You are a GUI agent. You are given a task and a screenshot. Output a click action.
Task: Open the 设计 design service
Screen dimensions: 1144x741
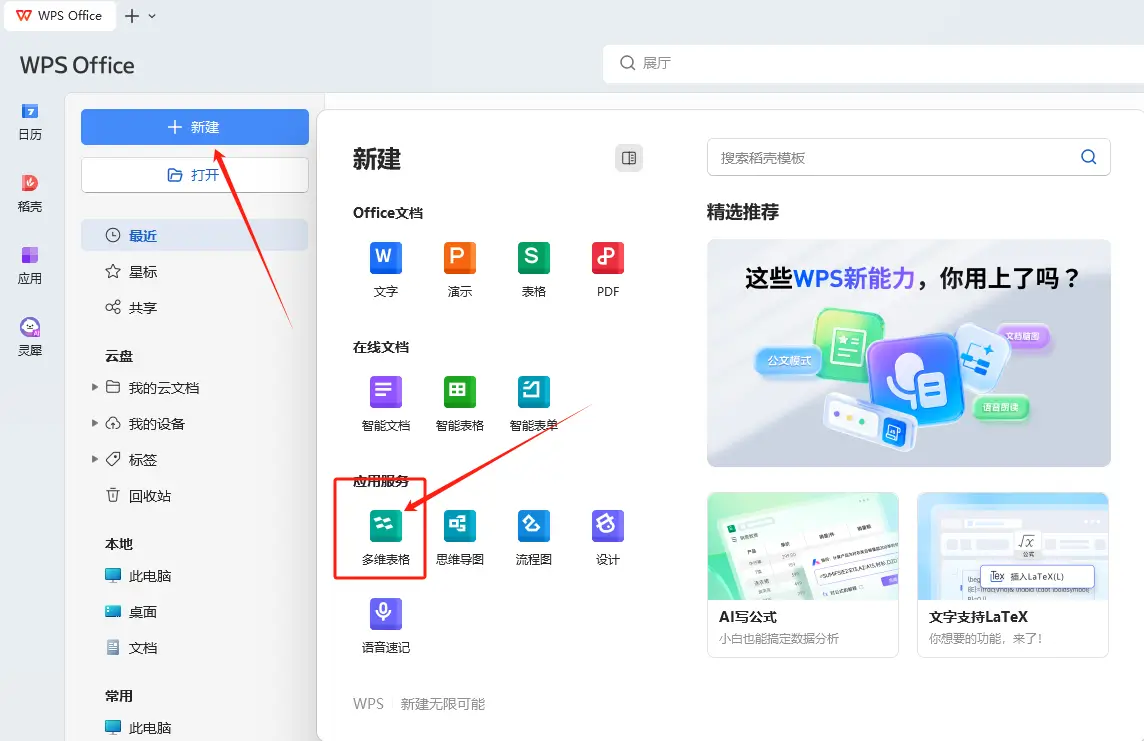pyautogui.click(x=608, y=538)
